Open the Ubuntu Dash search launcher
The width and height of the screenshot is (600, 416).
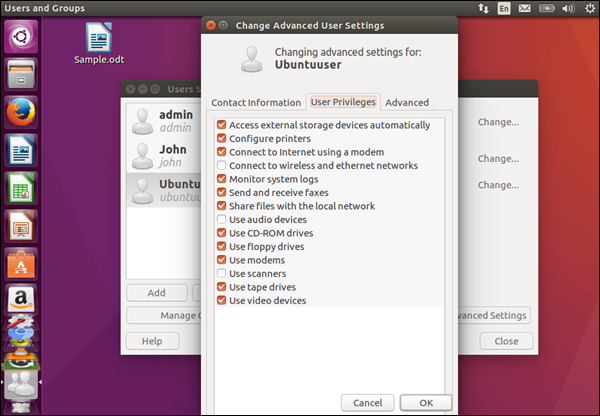[x=21, y=37]
